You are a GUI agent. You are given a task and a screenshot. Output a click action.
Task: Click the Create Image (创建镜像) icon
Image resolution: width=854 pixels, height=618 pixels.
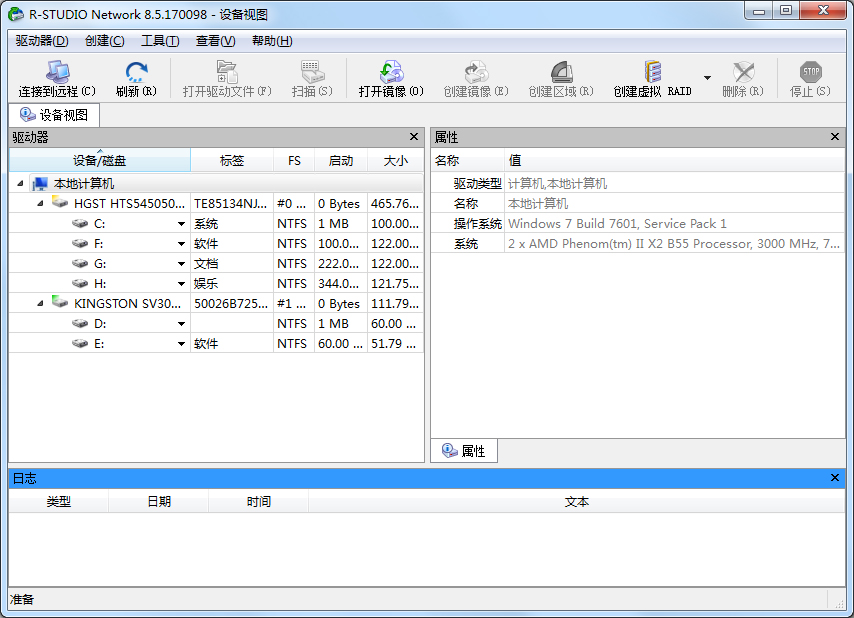[x=476, y=72]
